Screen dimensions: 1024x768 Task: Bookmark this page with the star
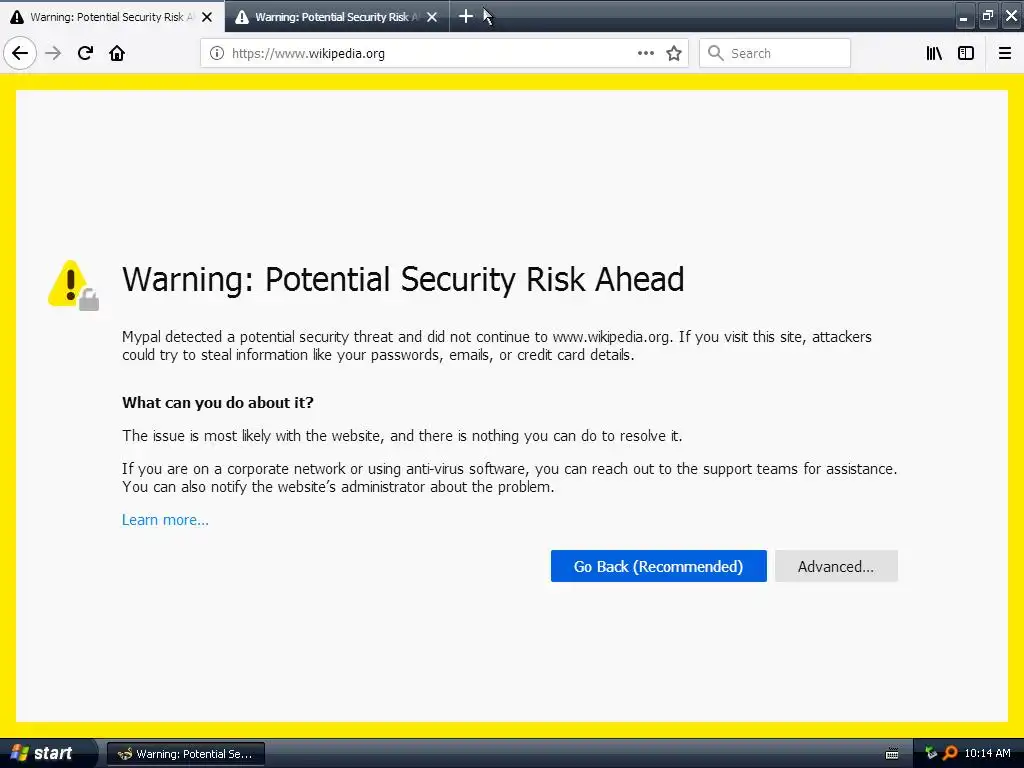point(674,54)
